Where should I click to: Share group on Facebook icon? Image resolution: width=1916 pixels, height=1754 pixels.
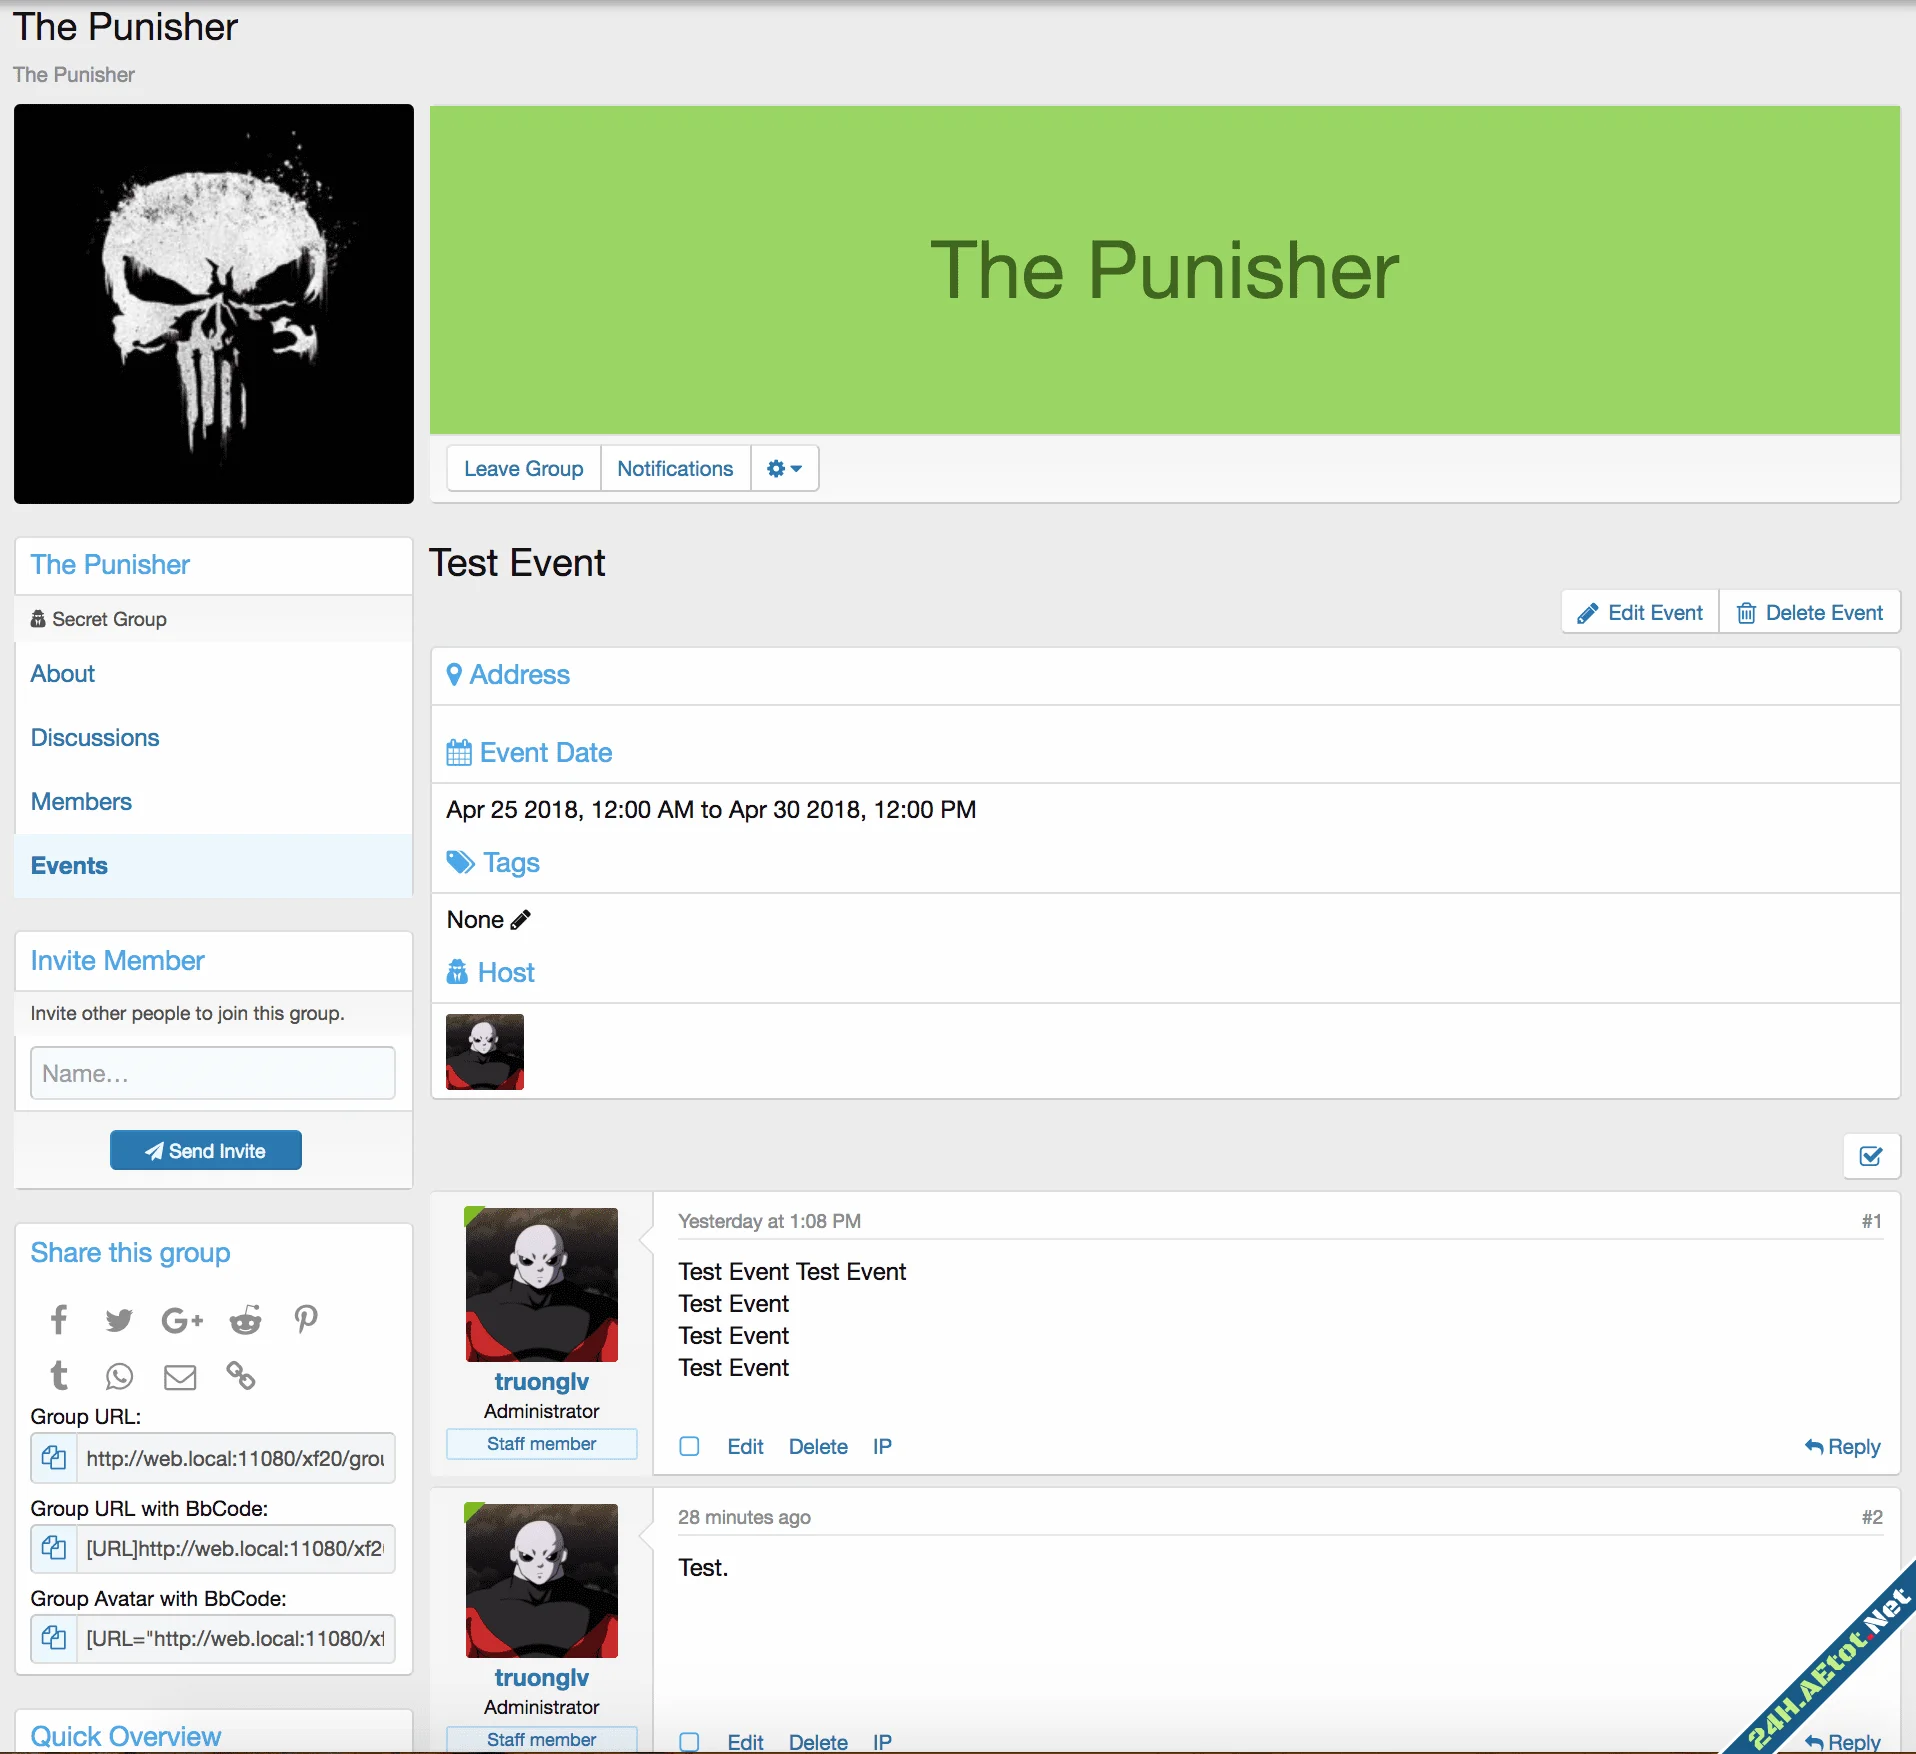pyautogui.click(x=59, y=1320)
